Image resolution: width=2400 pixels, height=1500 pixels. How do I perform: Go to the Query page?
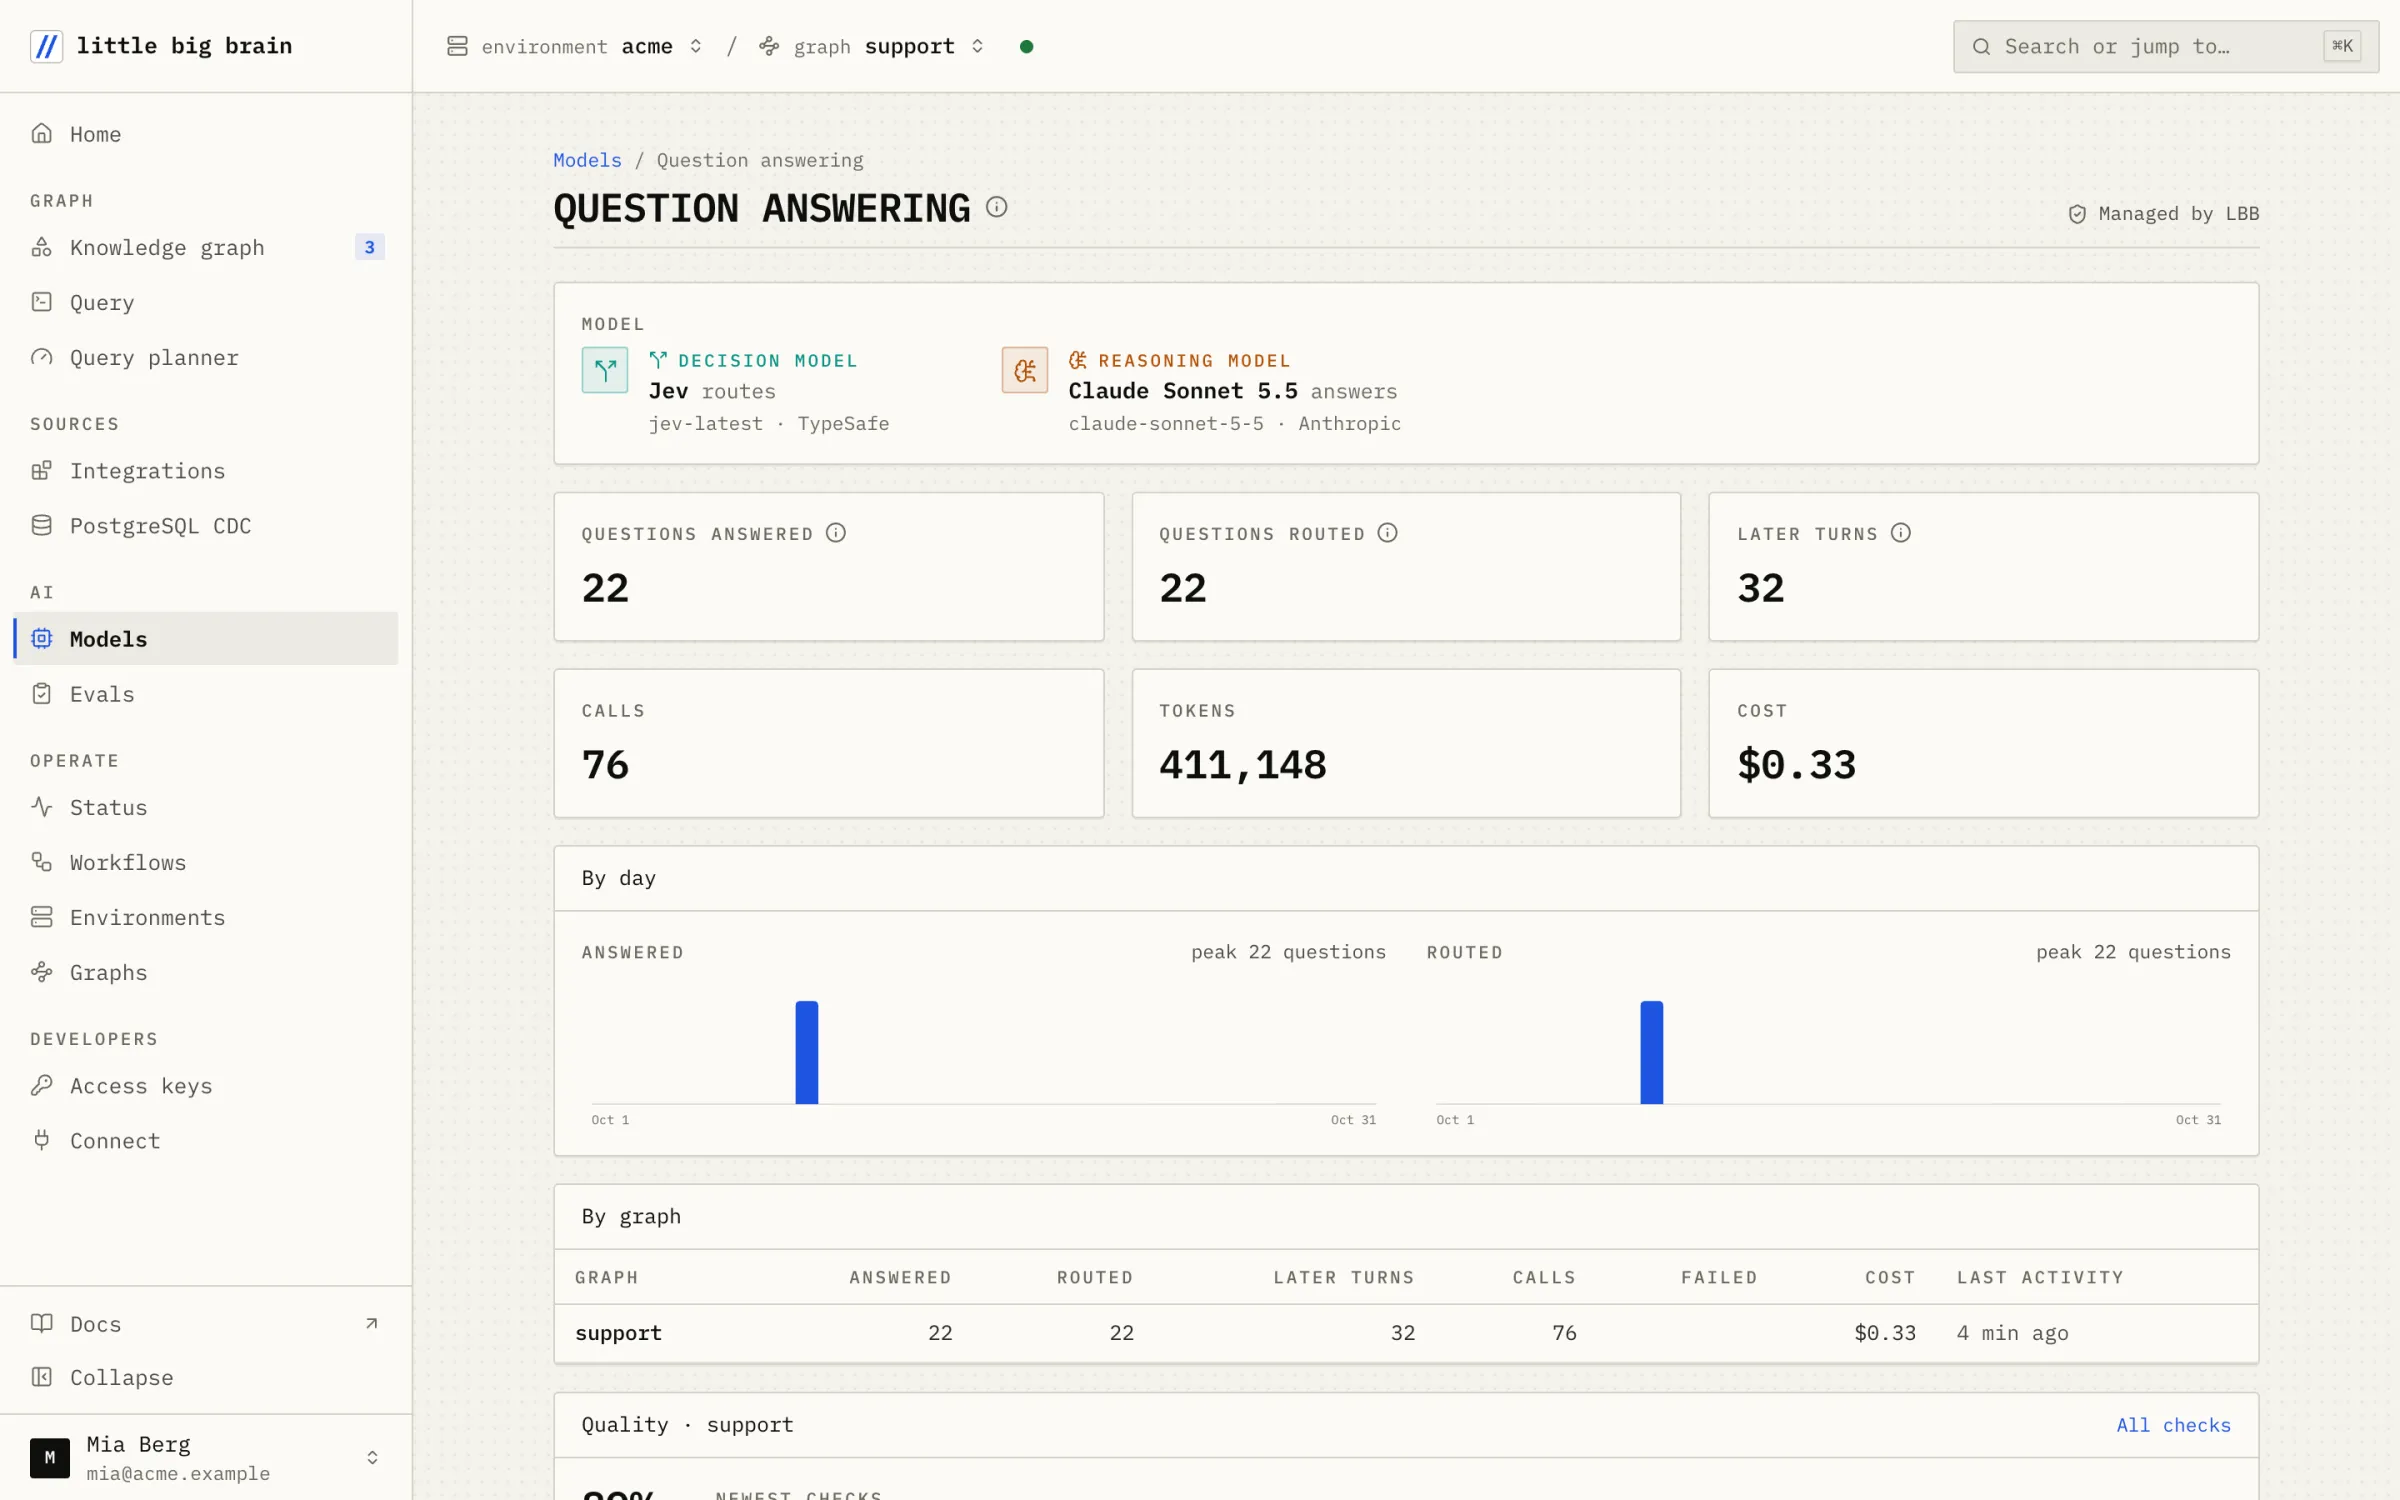point(205,302)
